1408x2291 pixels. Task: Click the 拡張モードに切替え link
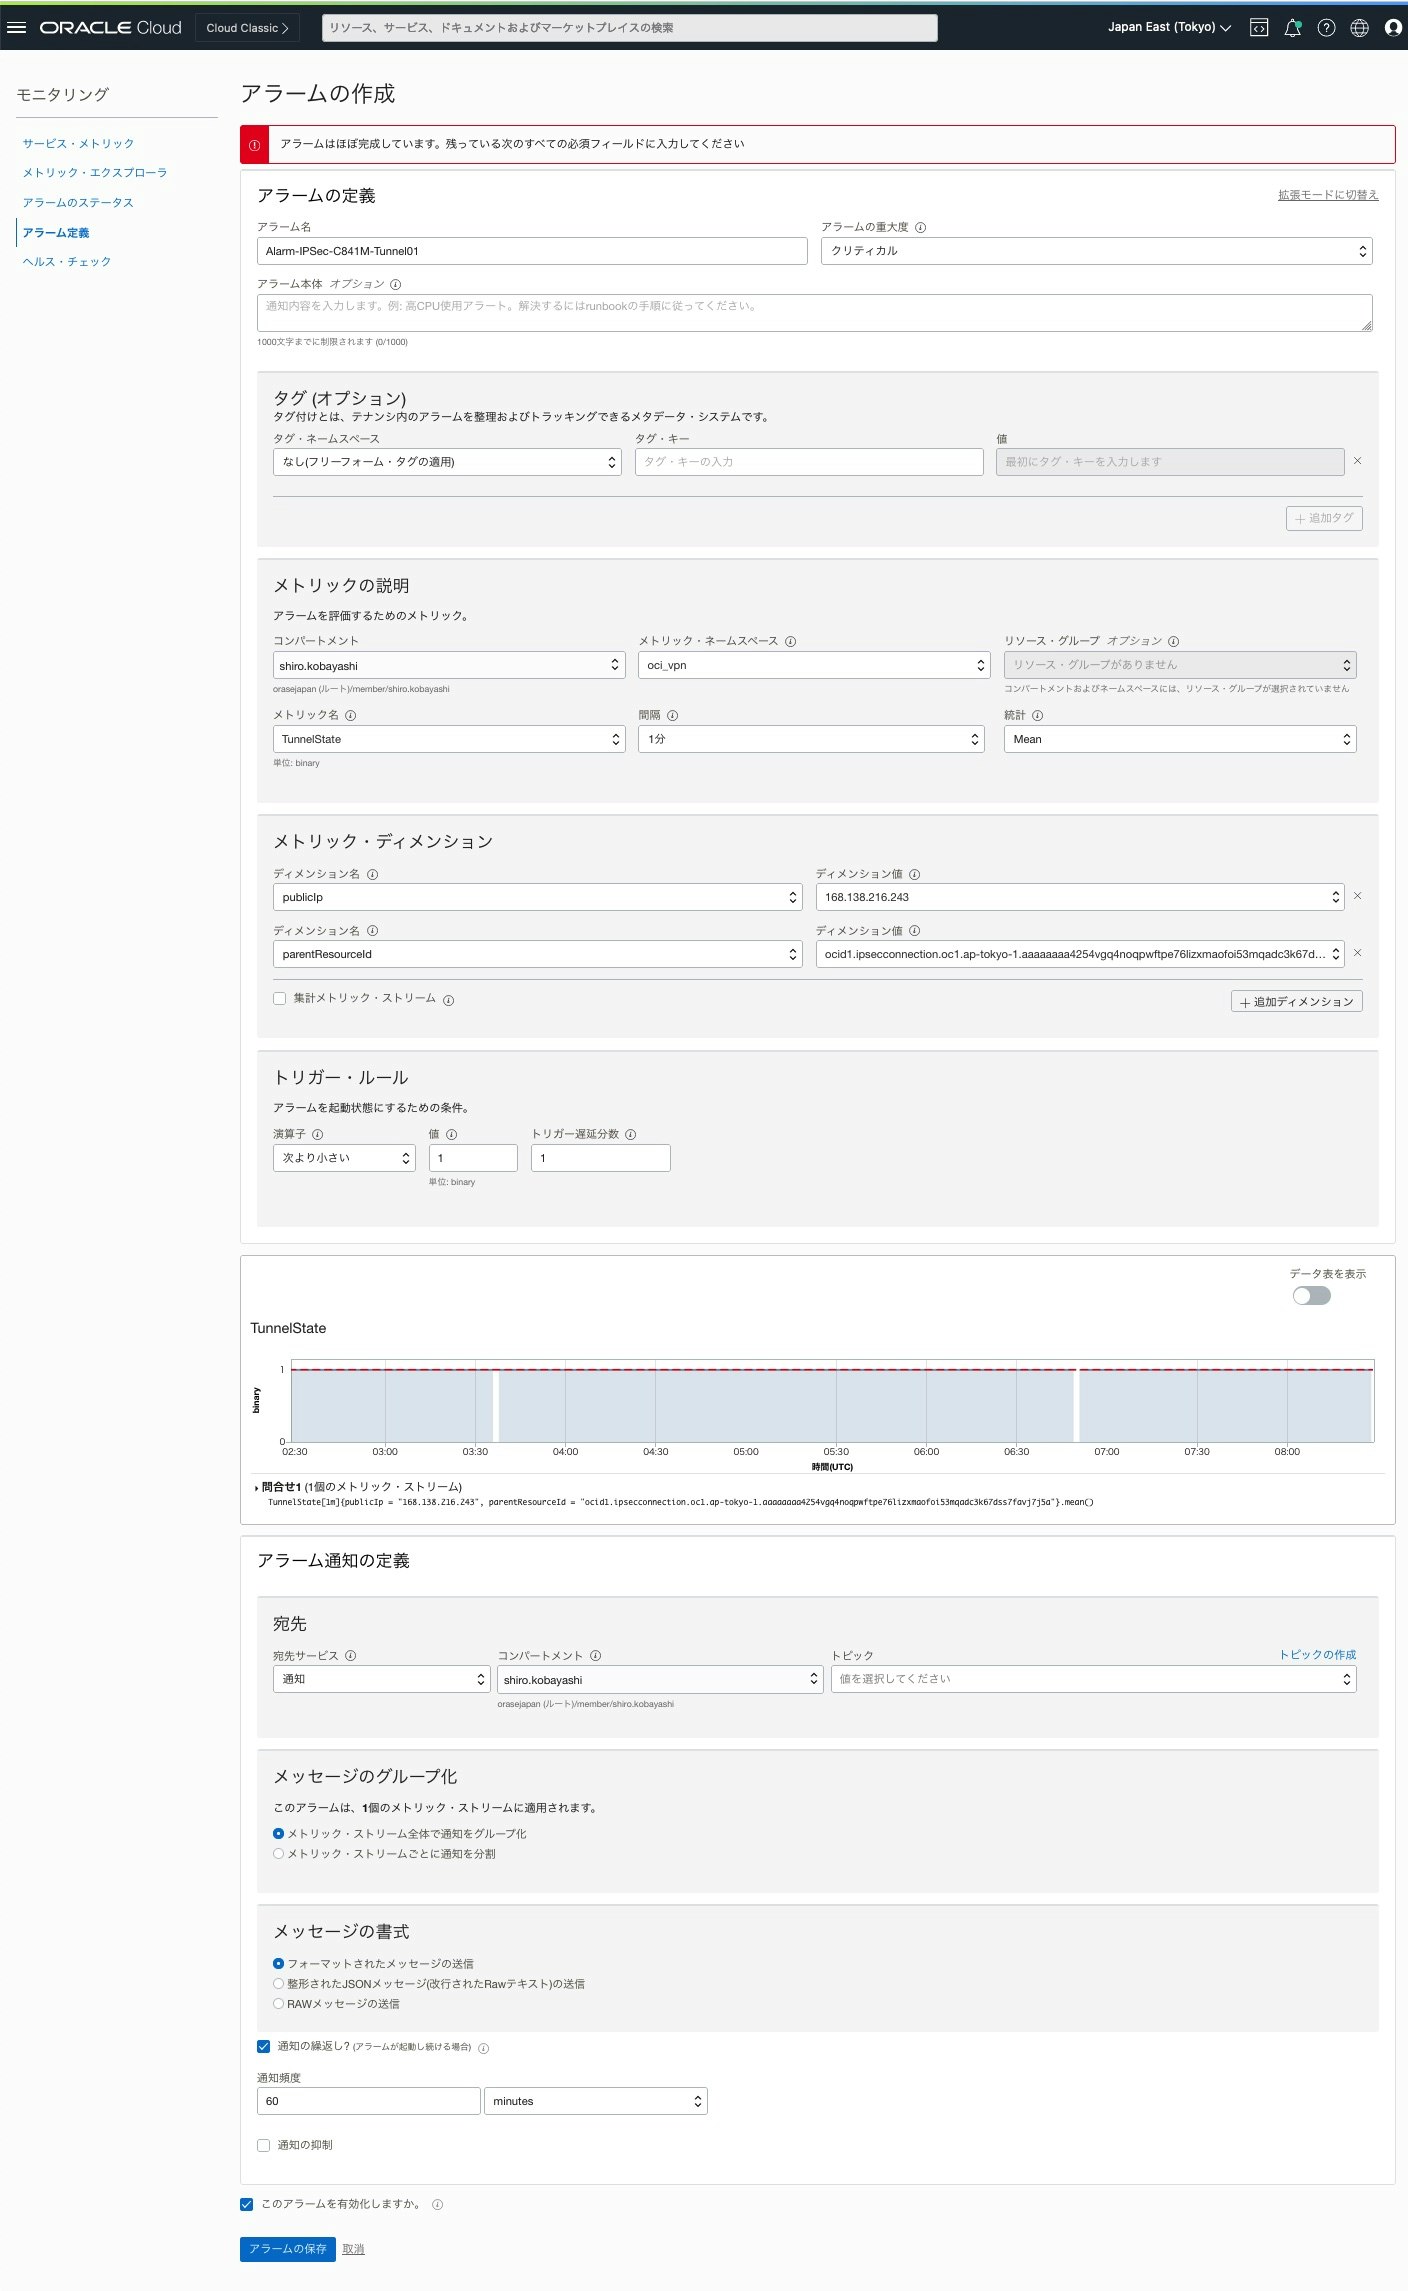(x=1328, y=195)
